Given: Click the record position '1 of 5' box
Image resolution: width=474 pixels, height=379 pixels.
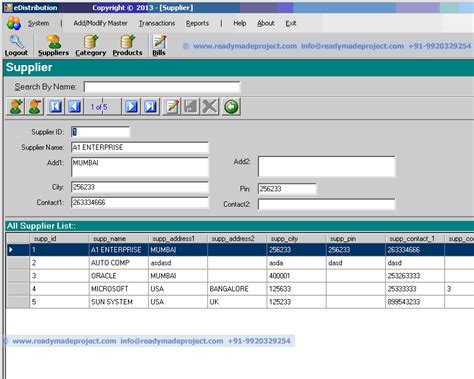Looking at the screenshot, I should (103, 107).
